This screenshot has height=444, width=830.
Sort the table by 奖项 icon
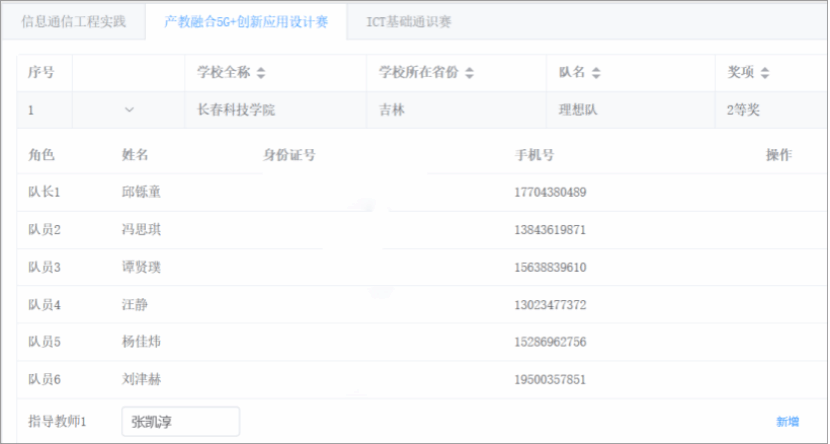(x=765, y=73)
